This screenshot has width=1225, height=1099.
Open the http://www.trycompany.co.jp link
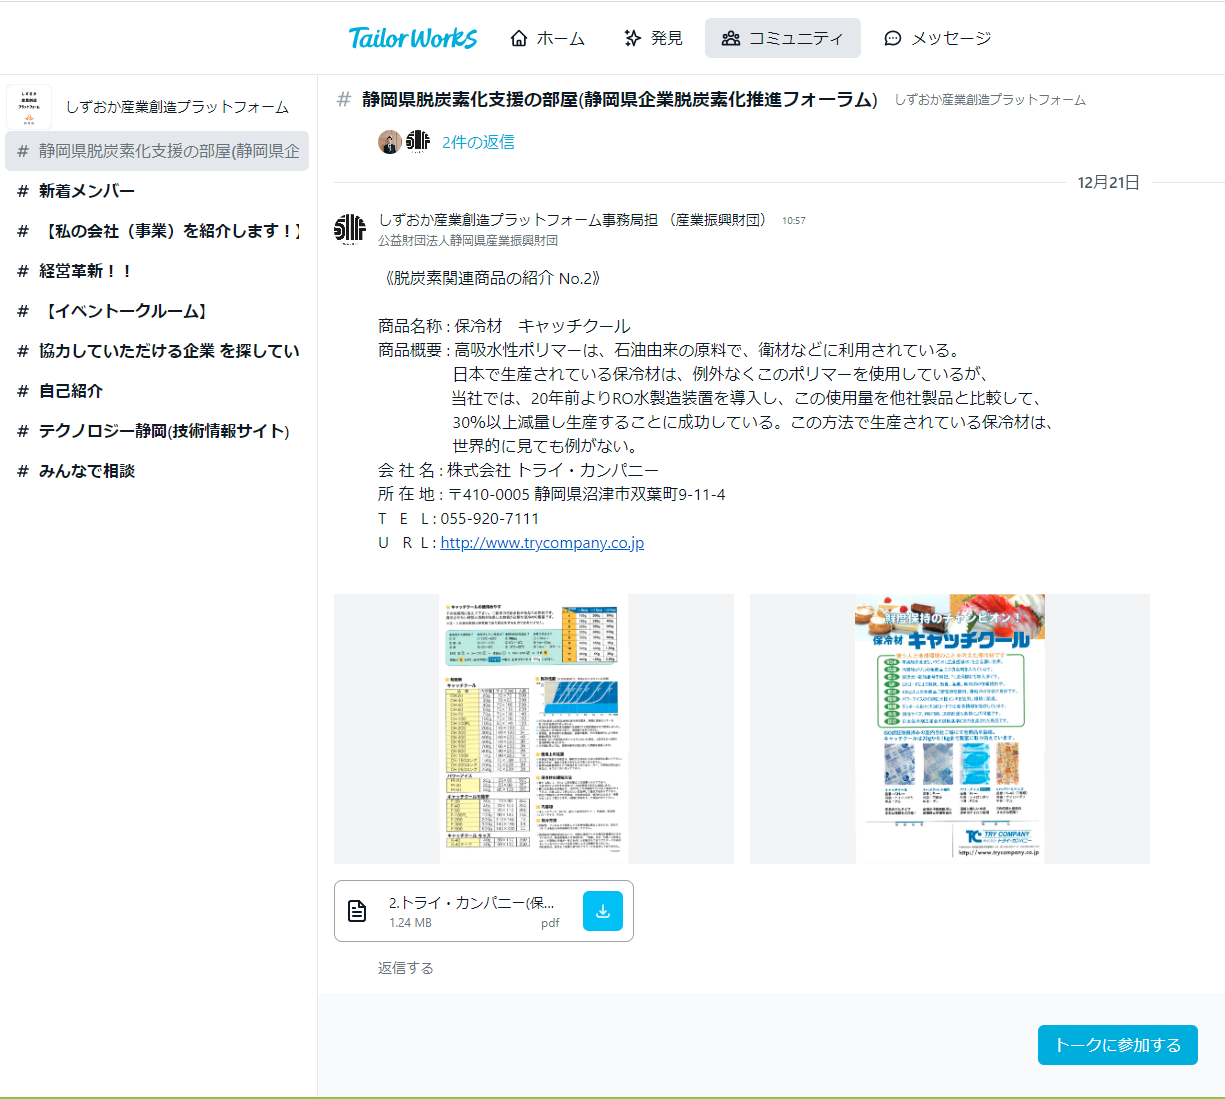click(x=542, y=543)
